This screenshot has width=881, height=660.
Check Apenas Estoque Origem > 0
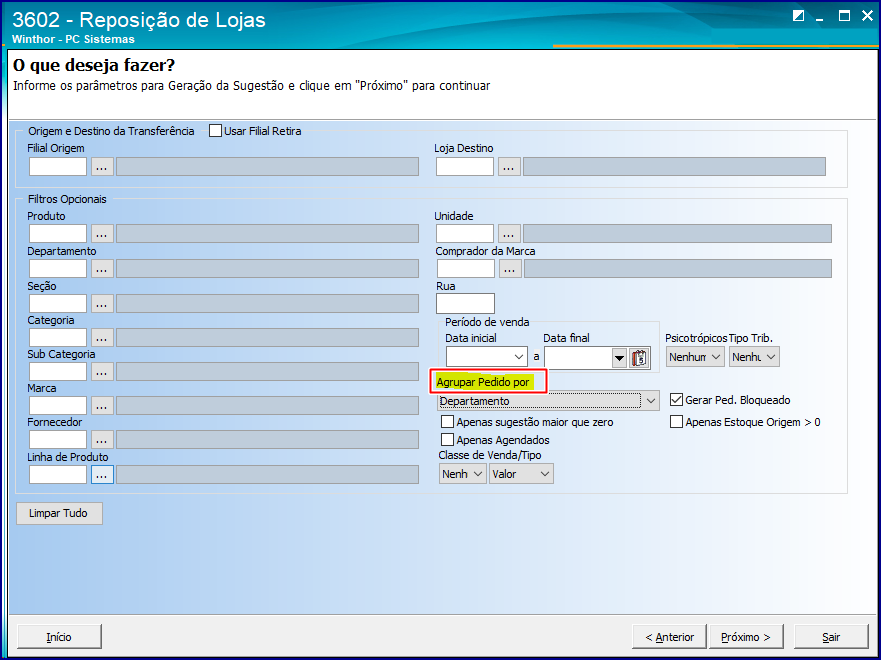(676, 422)
